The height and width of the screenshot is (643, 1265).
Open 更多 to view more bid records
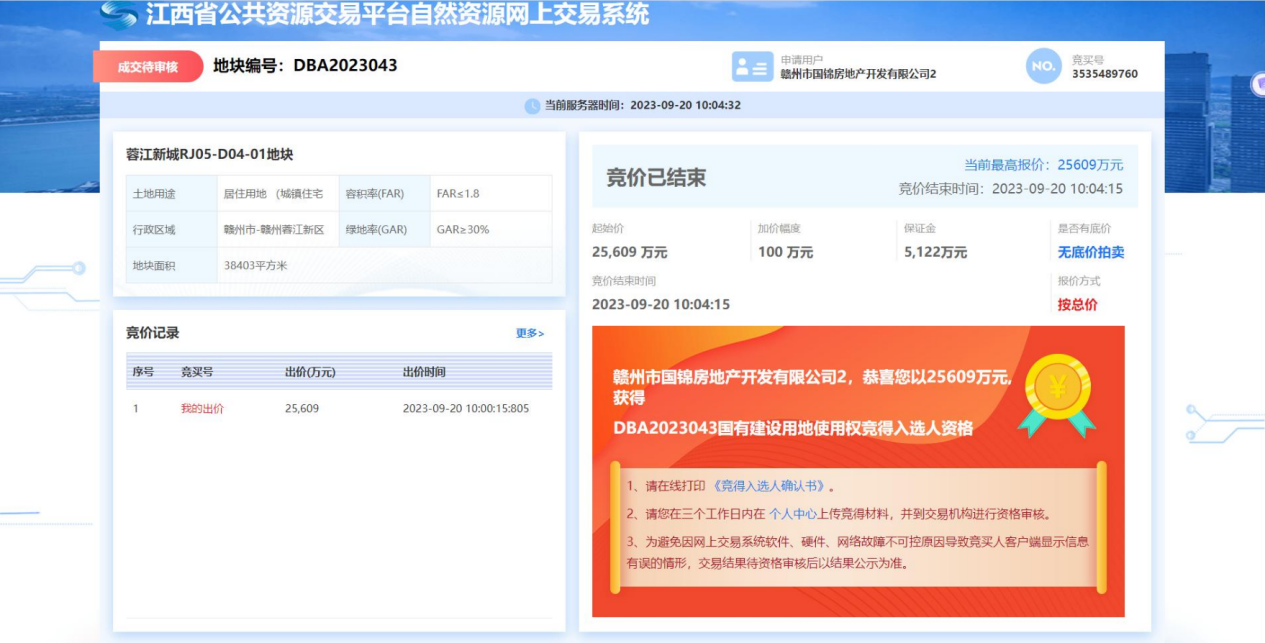530,333
